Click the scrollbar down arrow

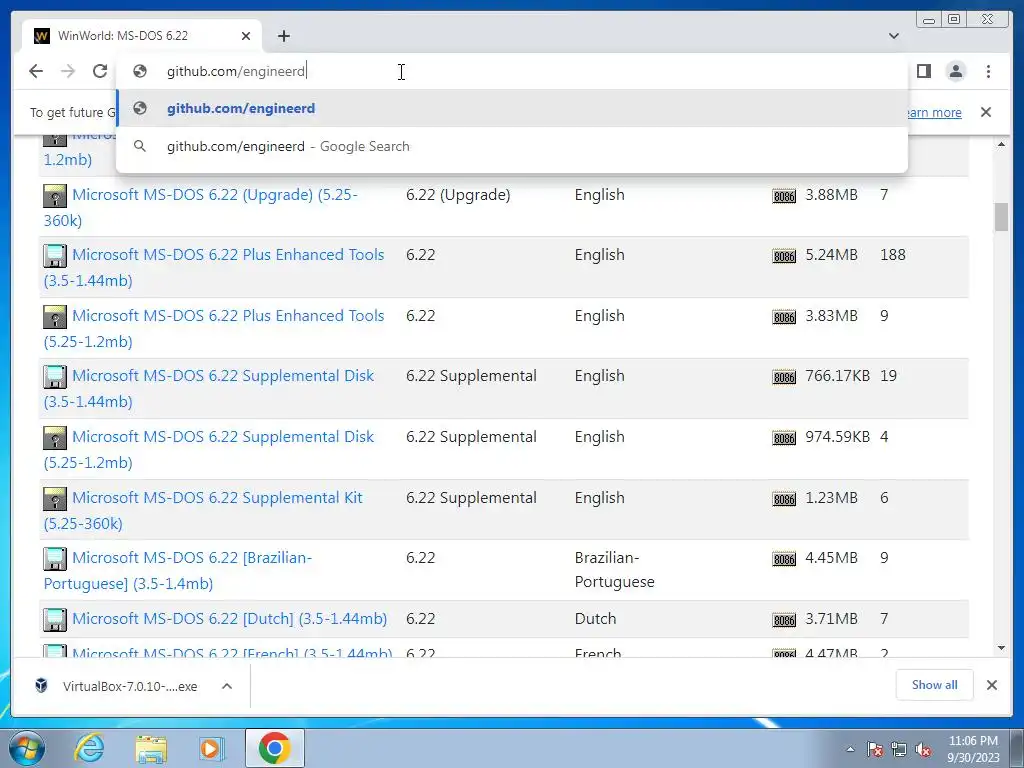pos(1001,648)
